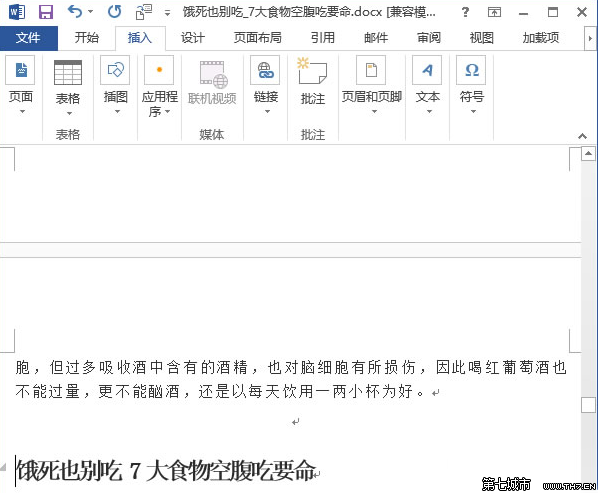
Task: Open the 视图 tab
Action: tap(481, 38)
